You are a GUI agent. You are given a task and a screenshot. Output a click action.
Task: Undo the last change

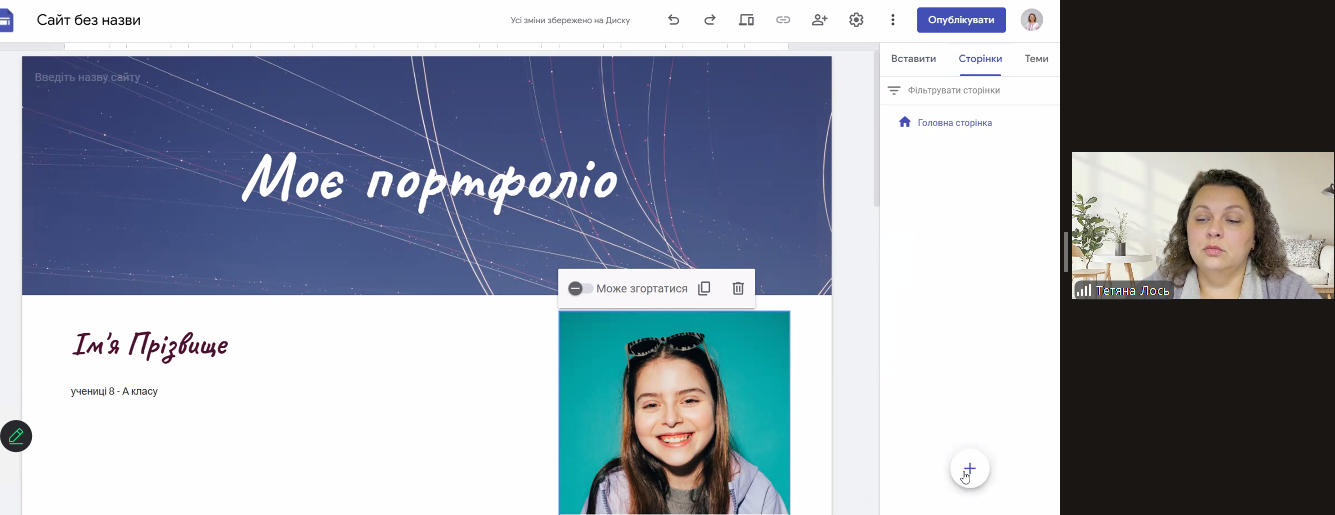click(x=673, y=20)
